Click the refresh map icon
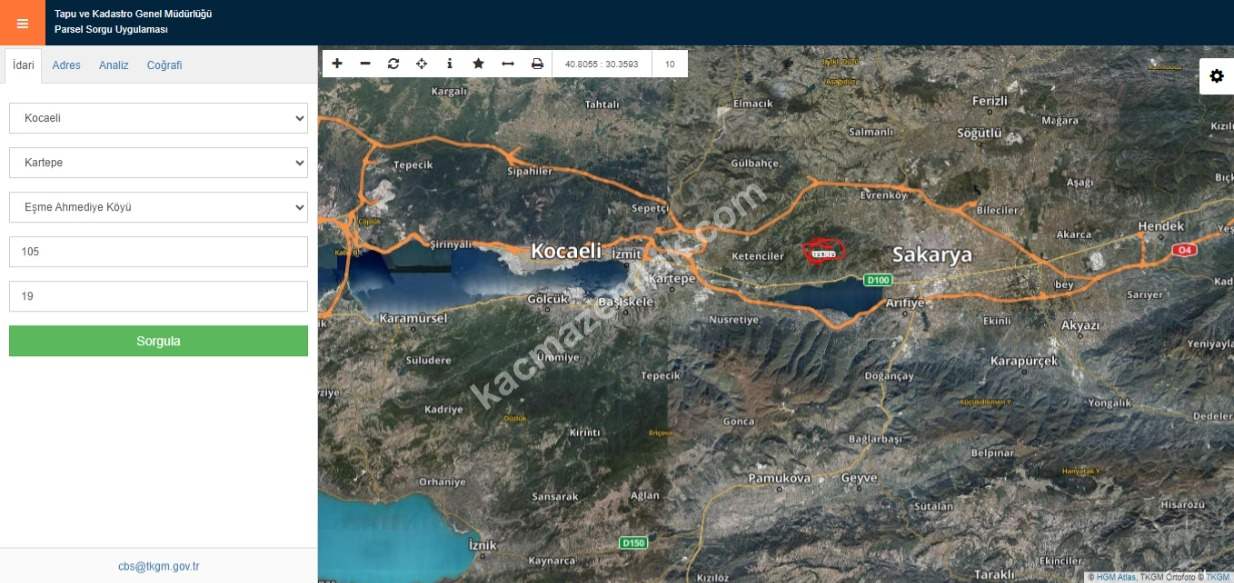Image resolution: width=1234 pixels, height=583 pixels. pyautogui.click(x=393, y=64)
